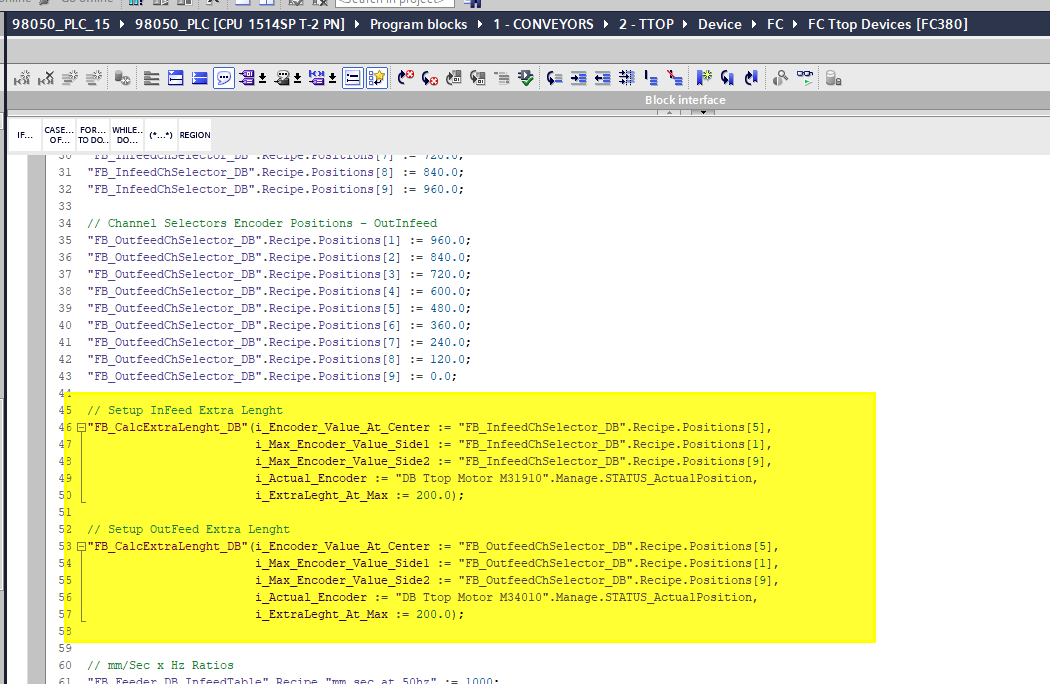Open dropdown arrow beside blue-arrows tag icon
Viewport: 1050px width, 684px height.
tap(332, 78)
